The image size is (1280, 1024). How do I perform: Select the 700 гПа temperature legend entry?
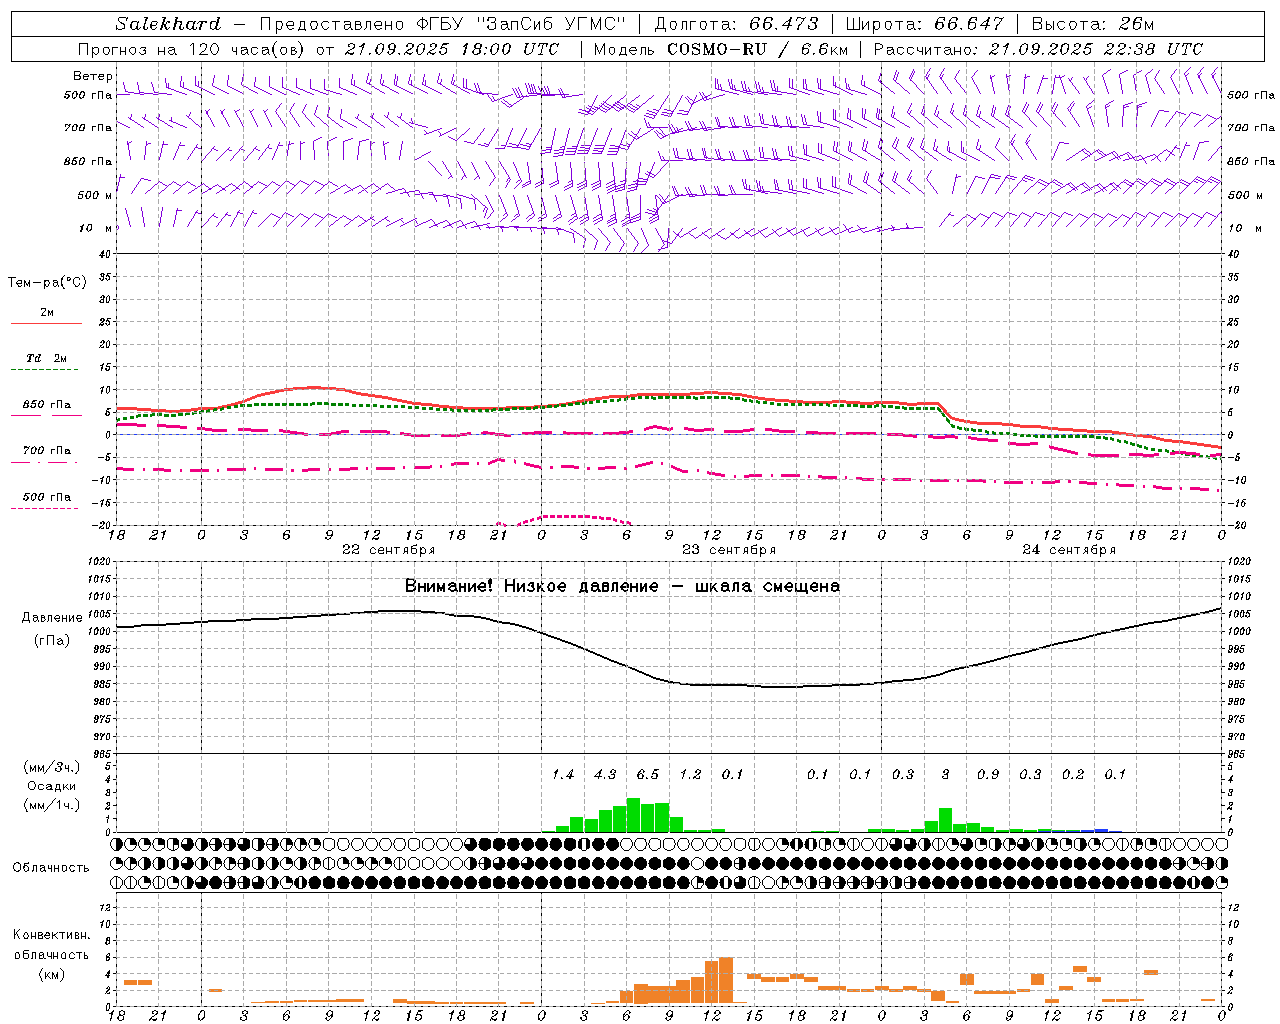click(x=47, y=450)
